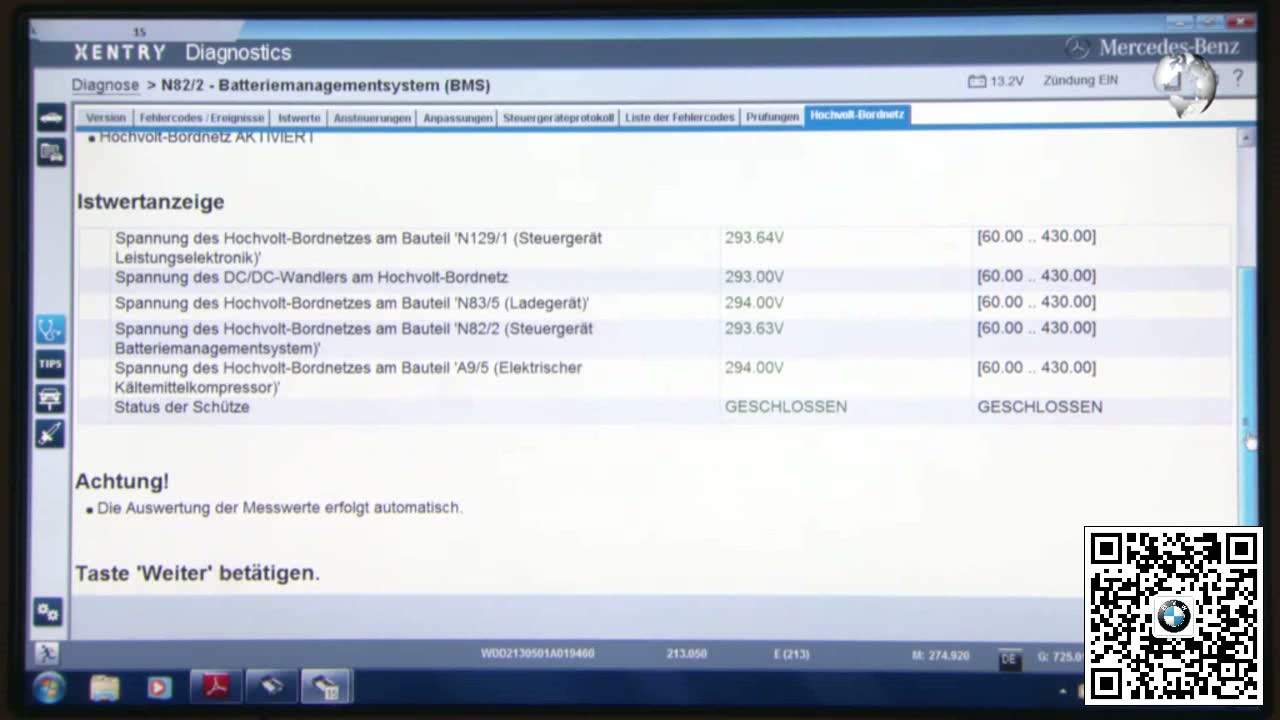
Task: Click the DE language indicator in status bar
Action: click(x=1009, y=658)
